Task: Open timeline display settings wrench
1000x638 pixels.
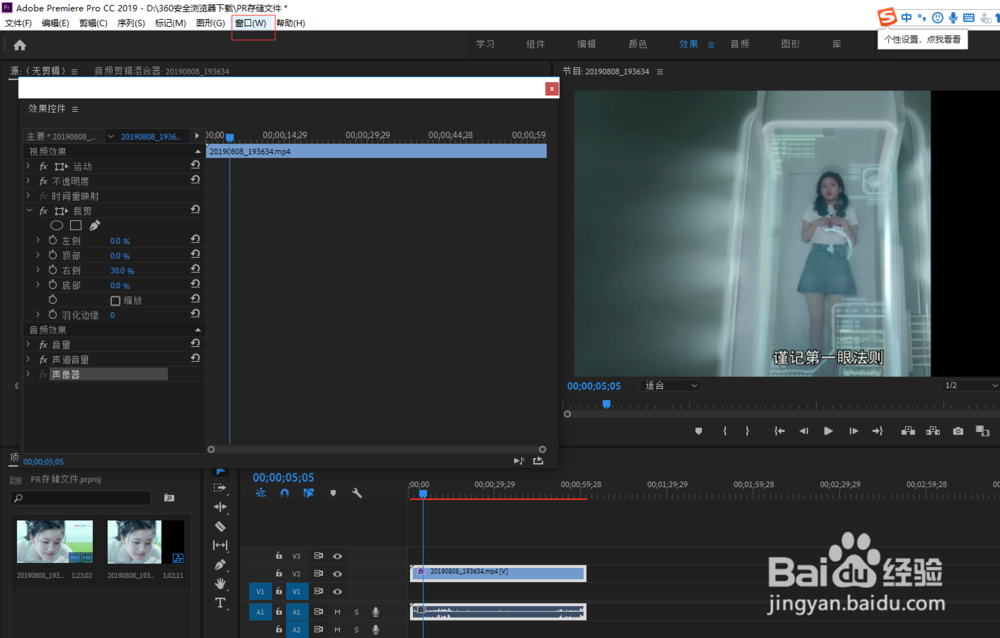Action: (357, 493)
